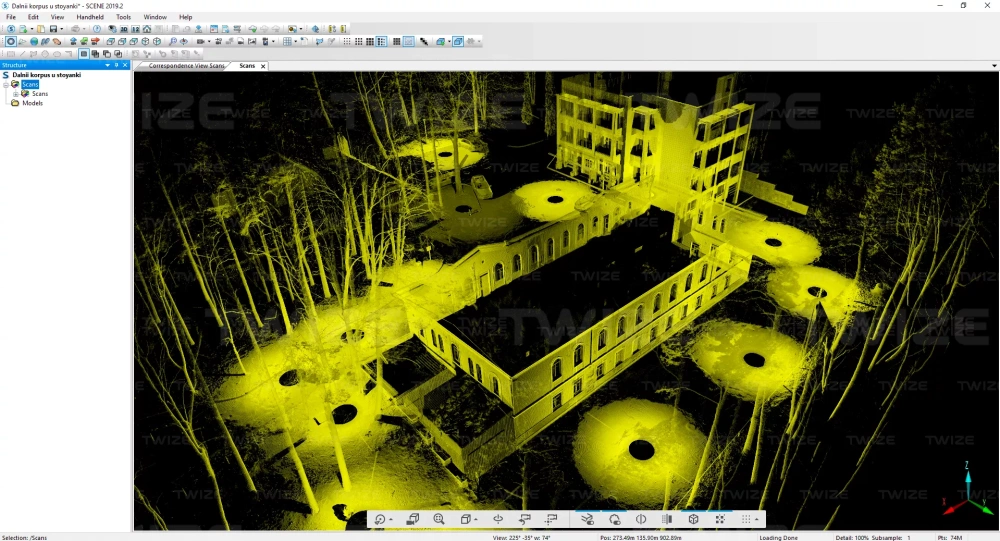
Task: Switch to Correspondence View Scans tab
Action: tap(186, 66)
